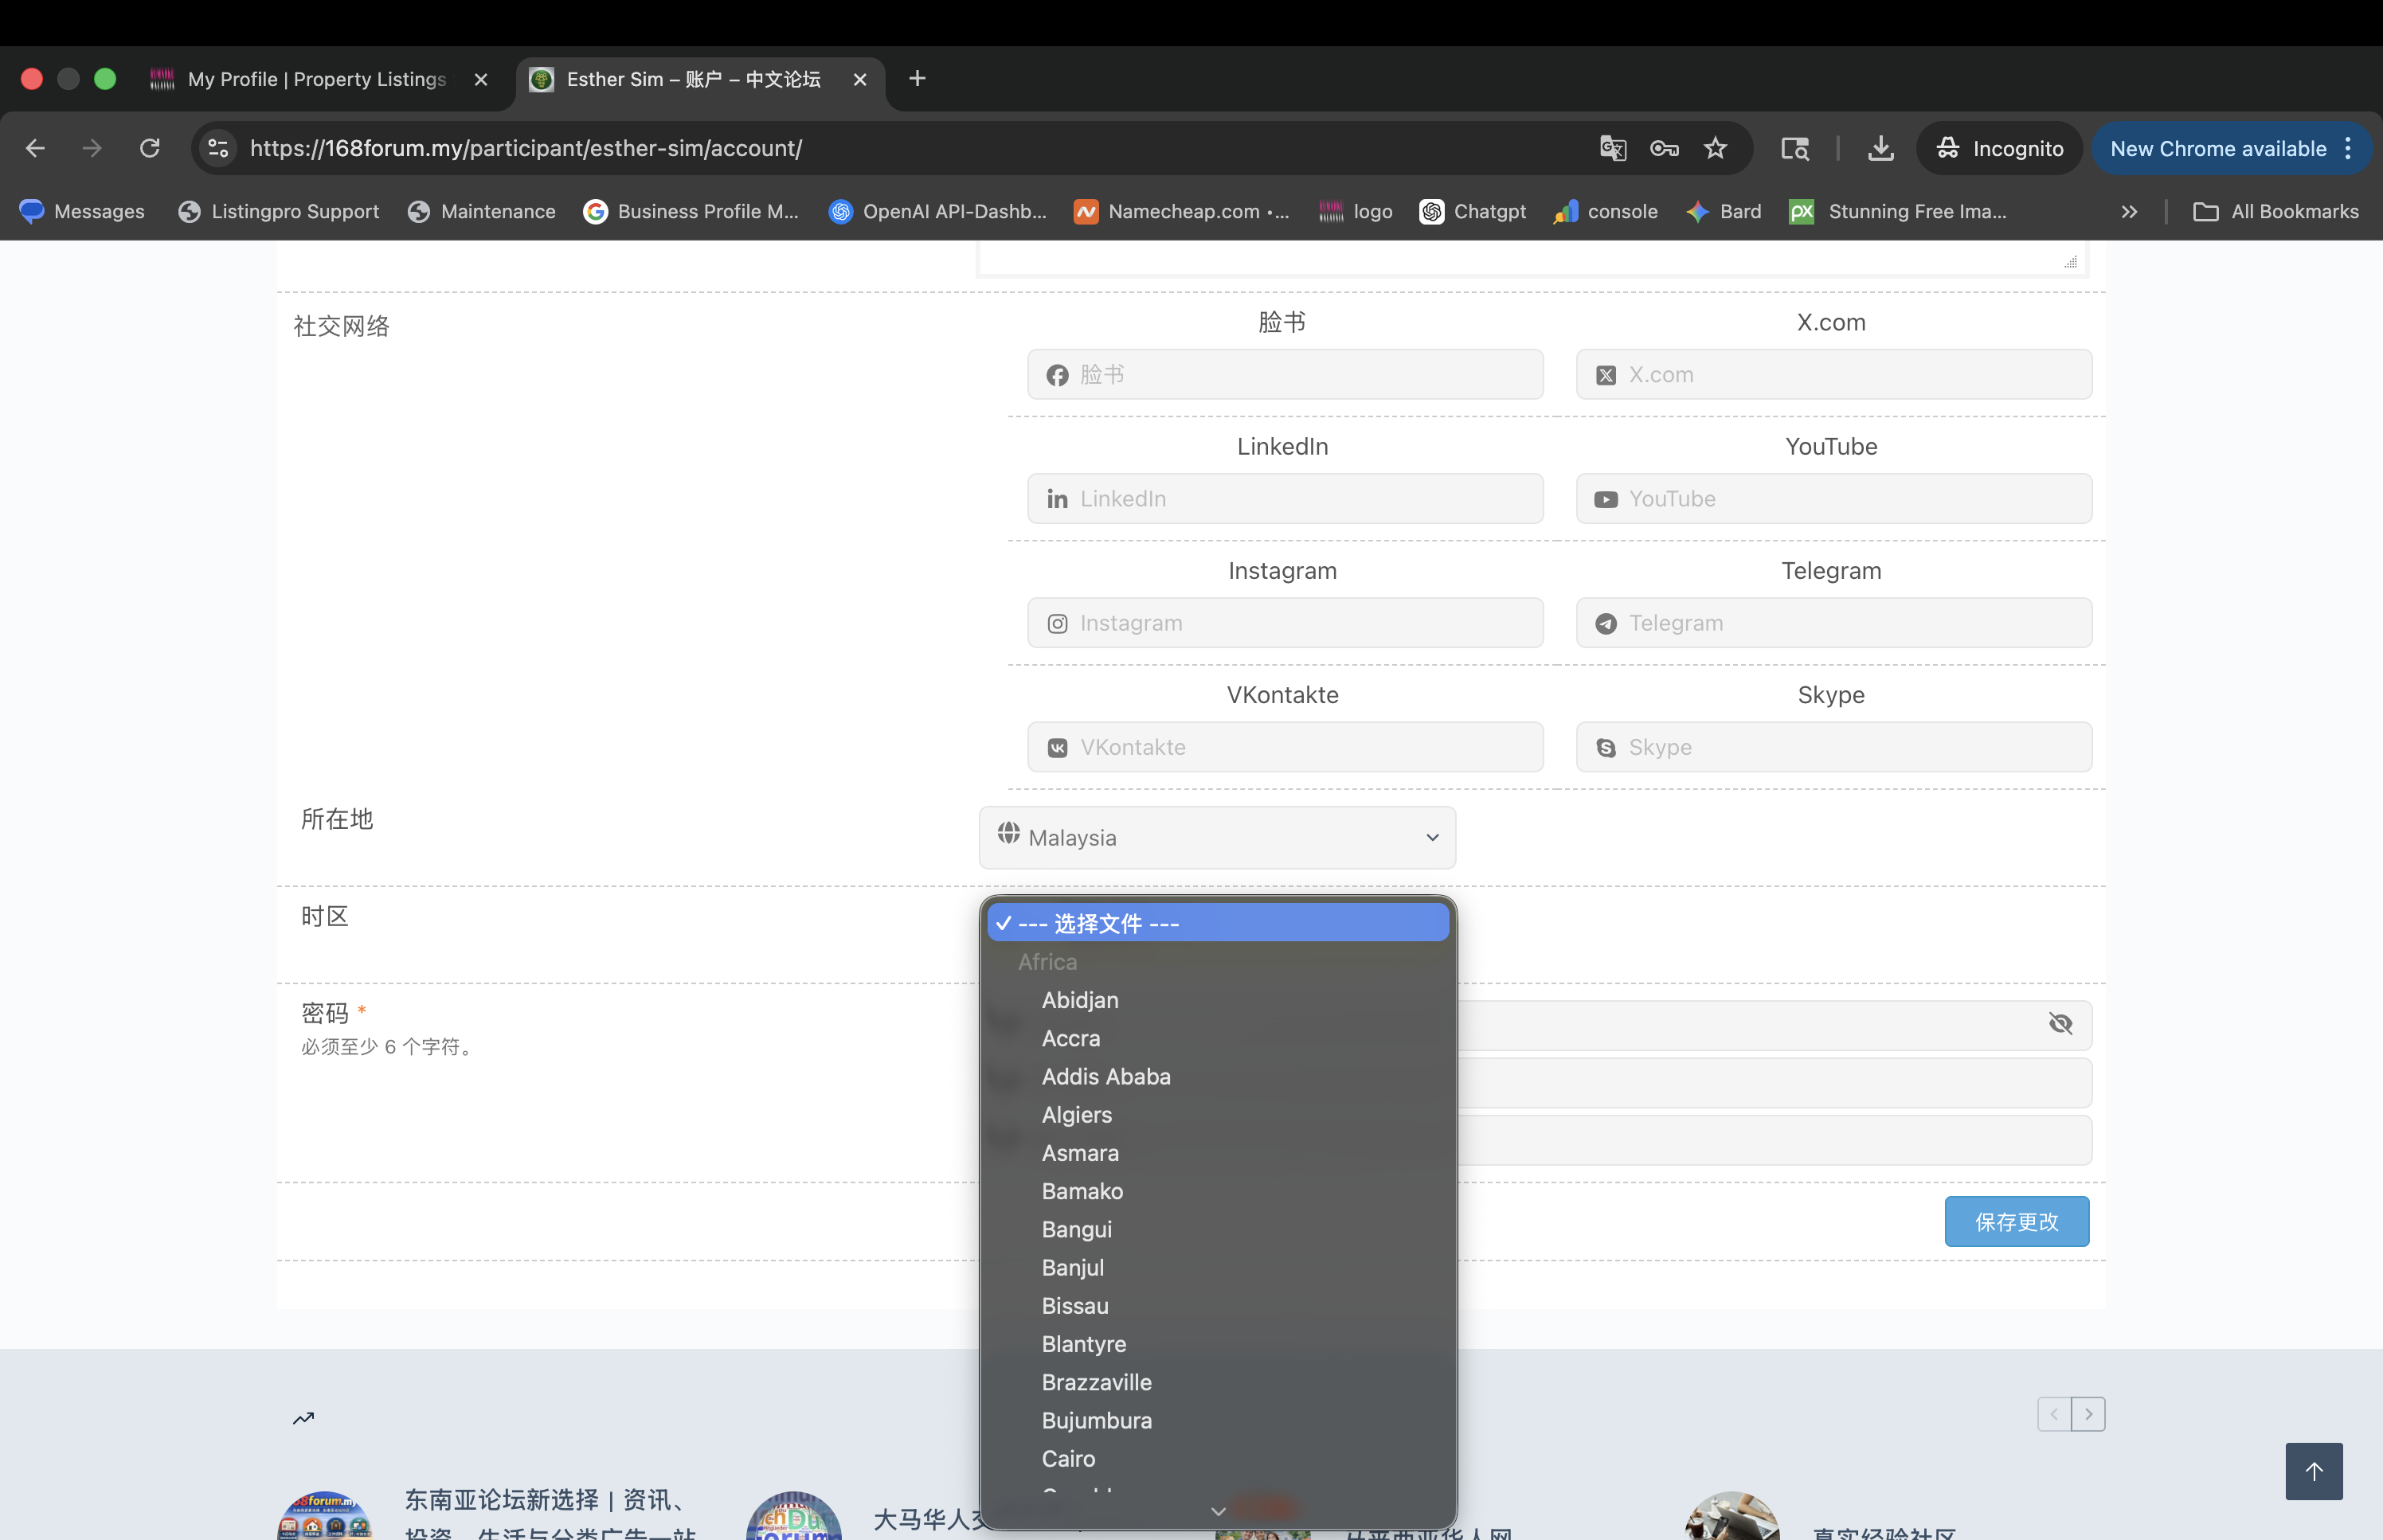Screen dimensions: 2383x1540
Task: Open the Malaysia location dropdown
Action: [1217, 837]
